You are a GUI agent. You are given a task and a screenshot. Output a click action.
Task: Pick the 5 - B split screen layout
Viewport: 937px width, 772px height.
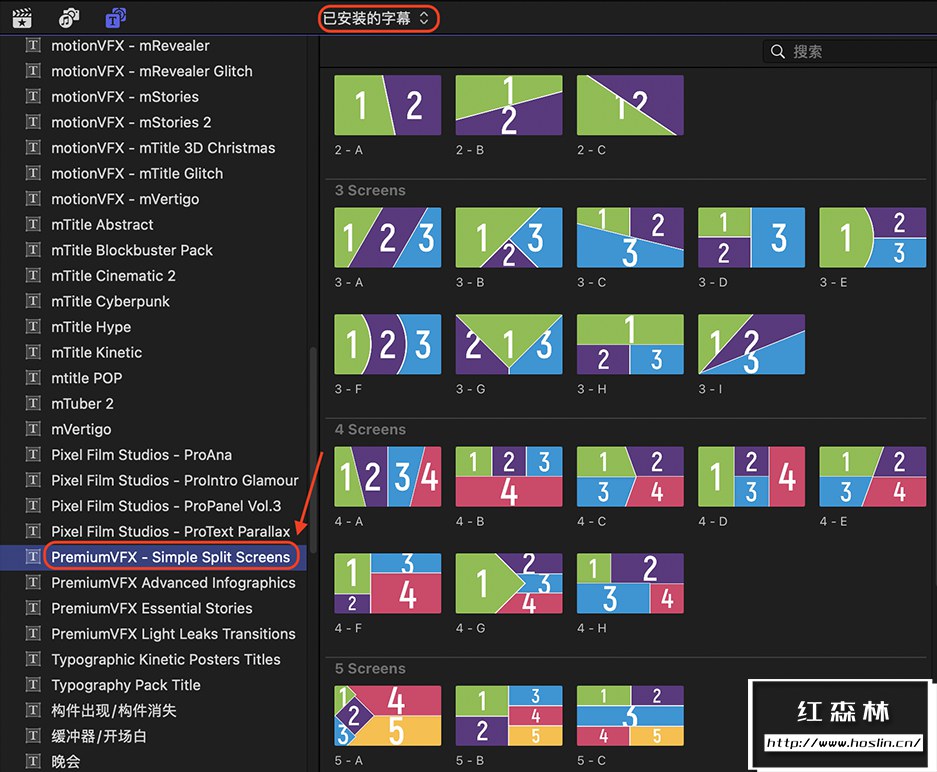509,715
